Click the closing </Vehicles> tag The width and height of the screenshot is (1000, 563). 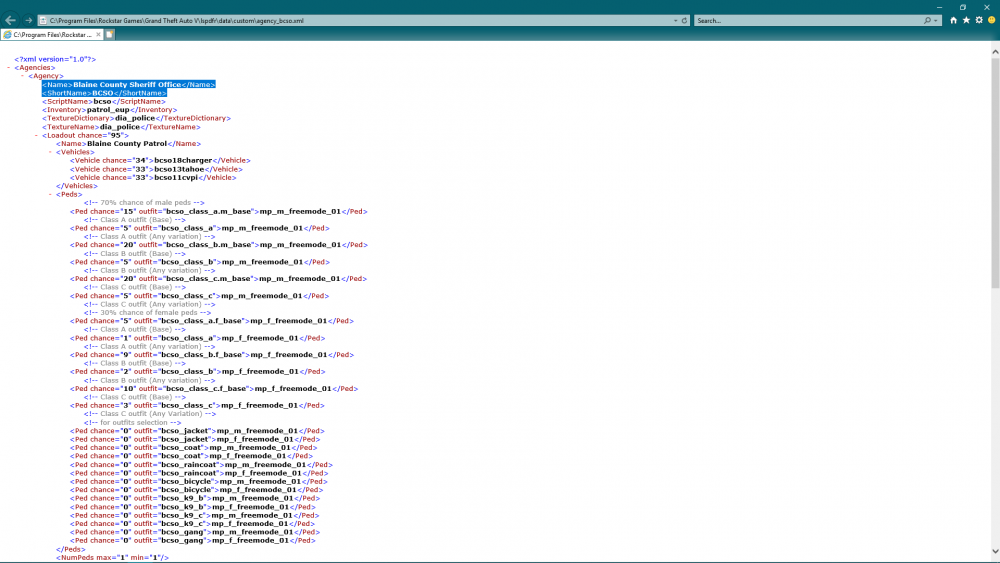pos(77,186)
